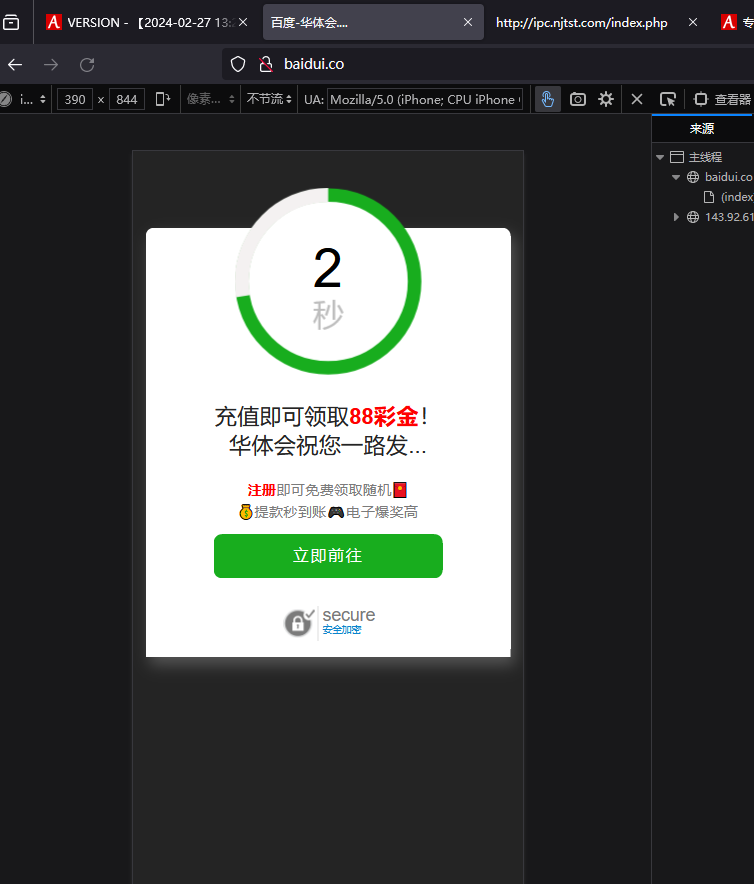The height and width of the screenshot is (884, 754).
Task: Reload the page with refresh icon
Action: [x=87, y=65]
